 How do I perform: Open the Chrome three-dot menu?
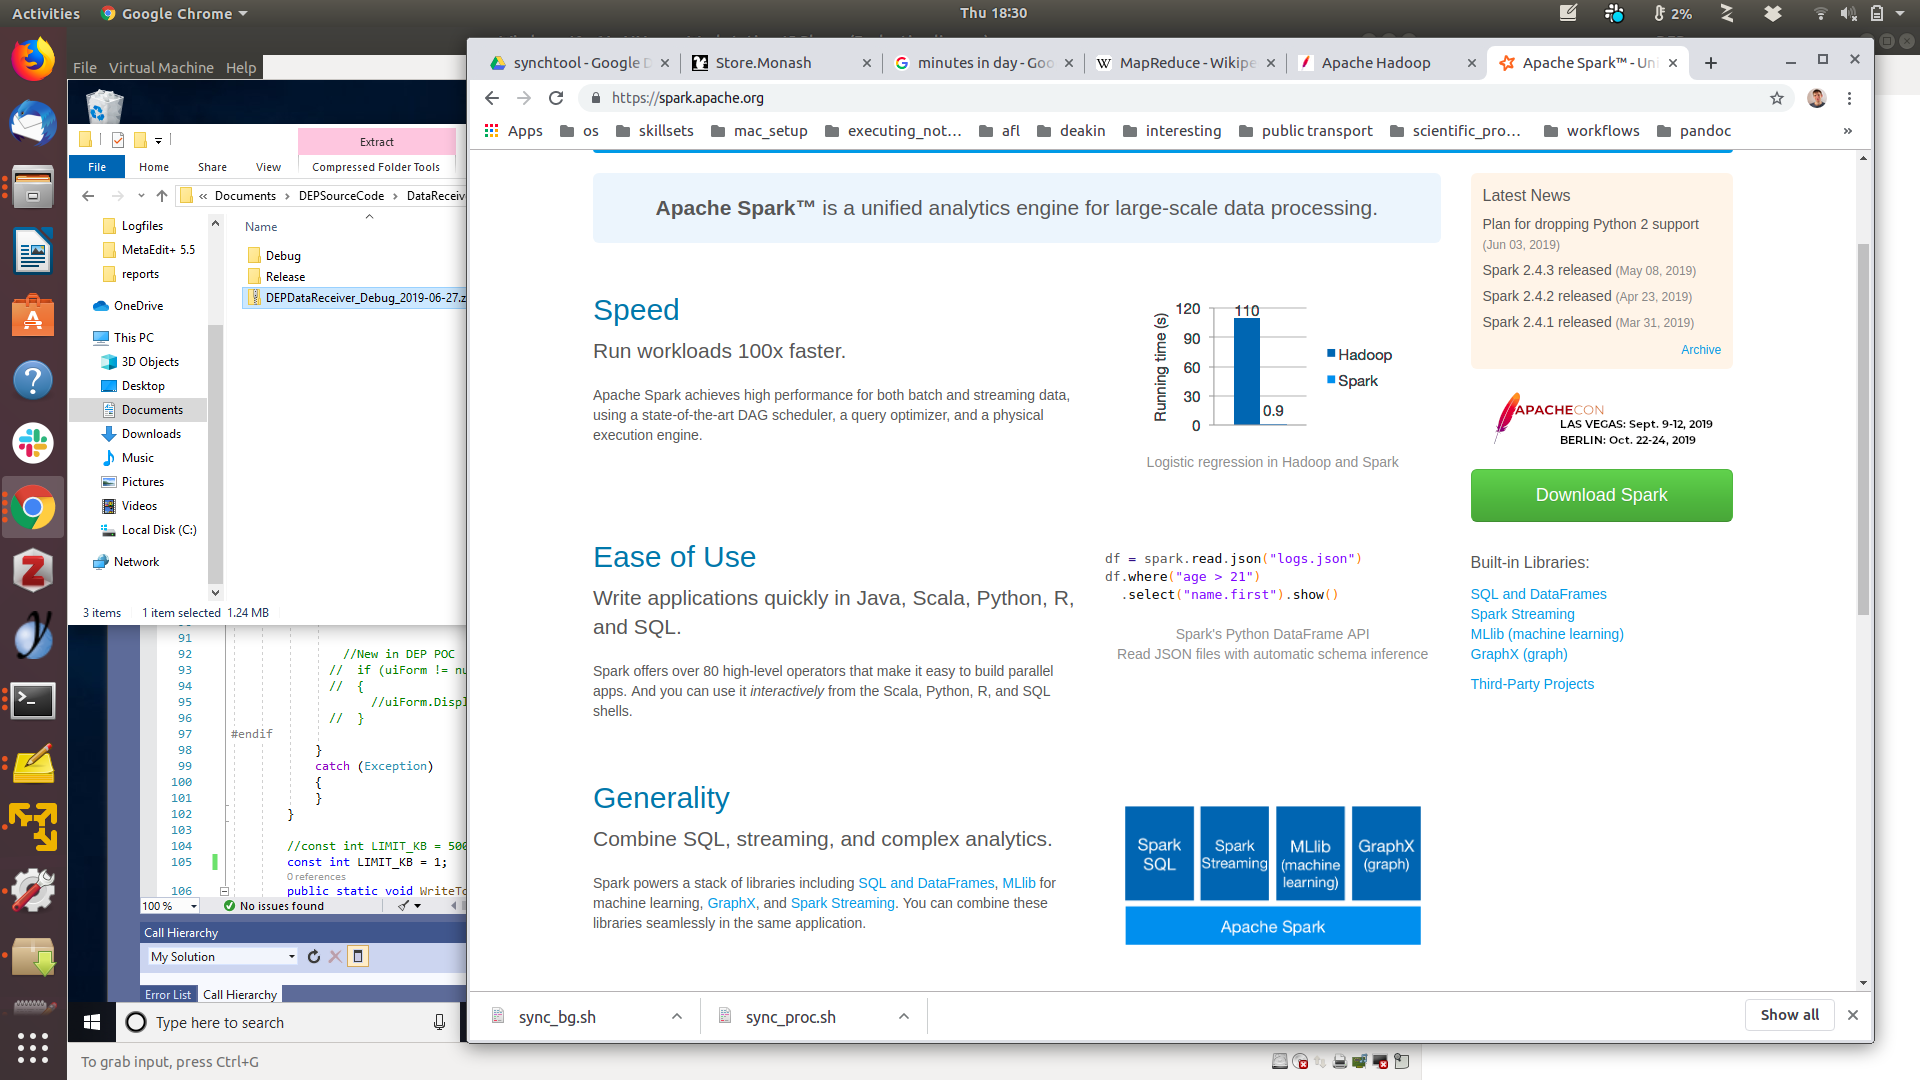tap(1849, 98)
